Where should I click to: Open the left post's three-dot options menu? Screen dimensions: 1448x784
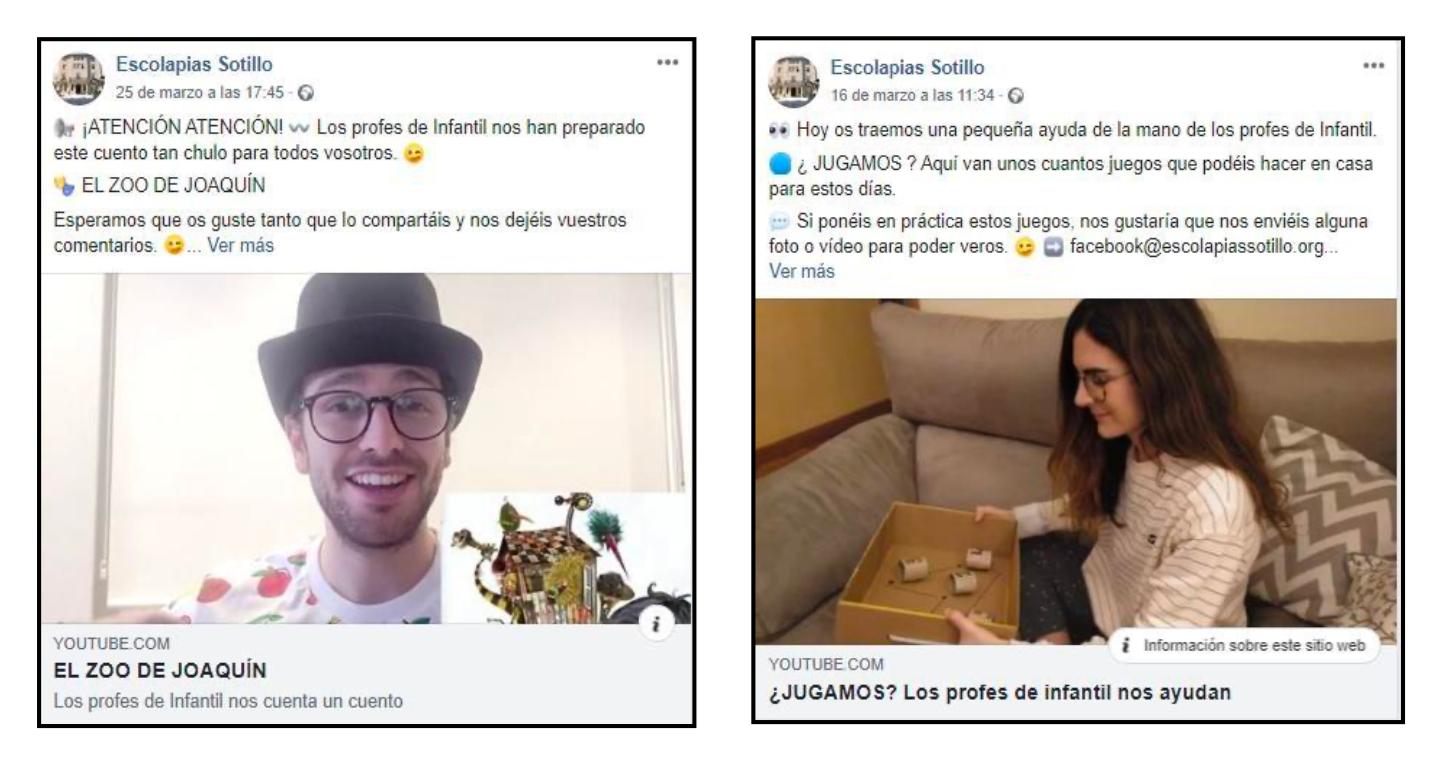[668, 62]
